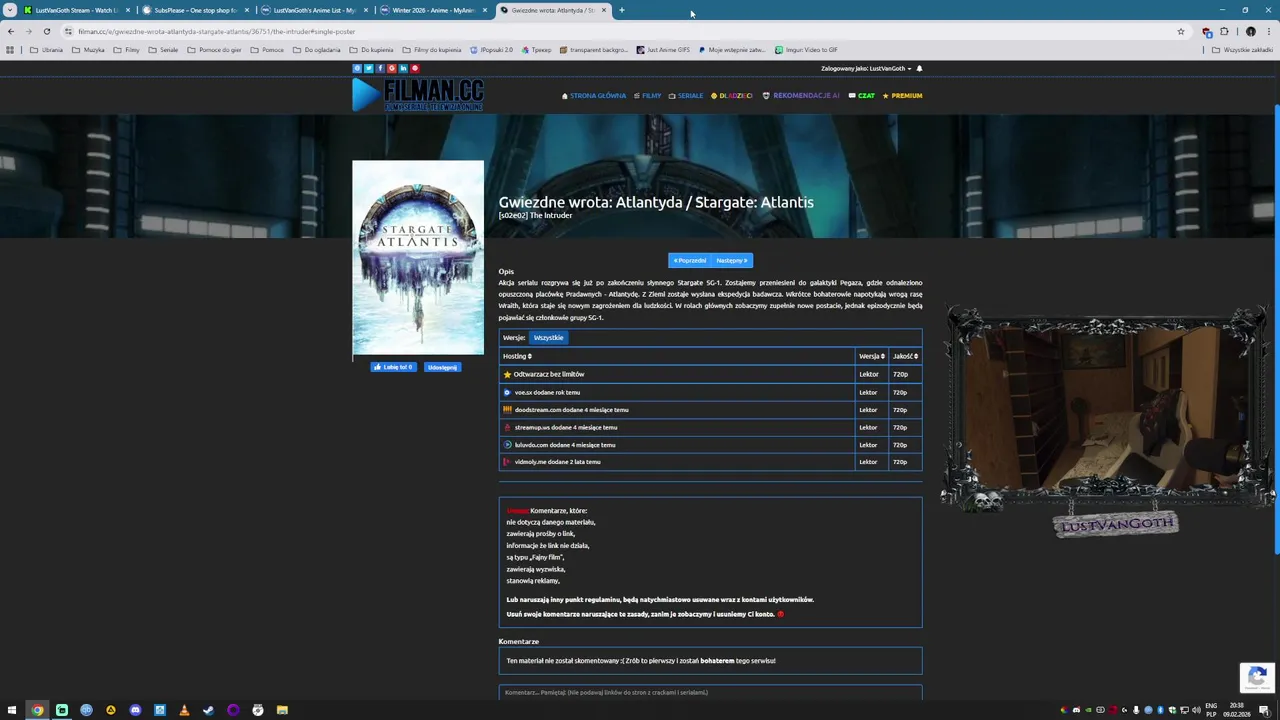Screen dimensions: 1280x720
Task: Open Chrome extensions puzzle icon
Action: (x=1224, y=31)
